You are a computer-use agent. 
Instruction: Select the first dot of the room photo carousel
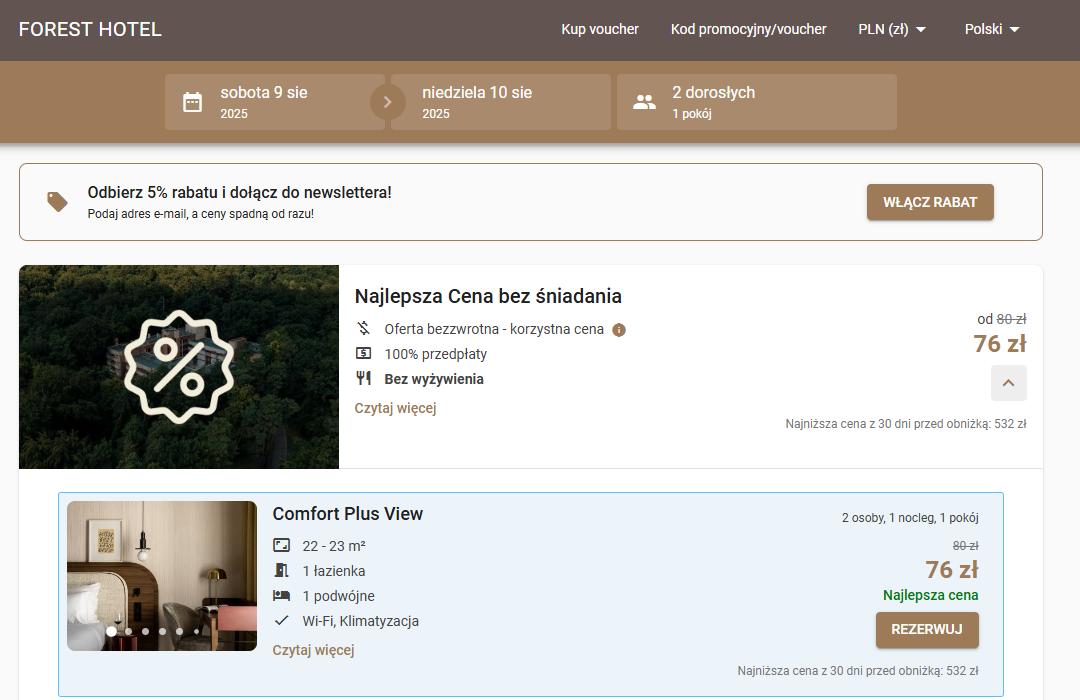pos(112,631)
